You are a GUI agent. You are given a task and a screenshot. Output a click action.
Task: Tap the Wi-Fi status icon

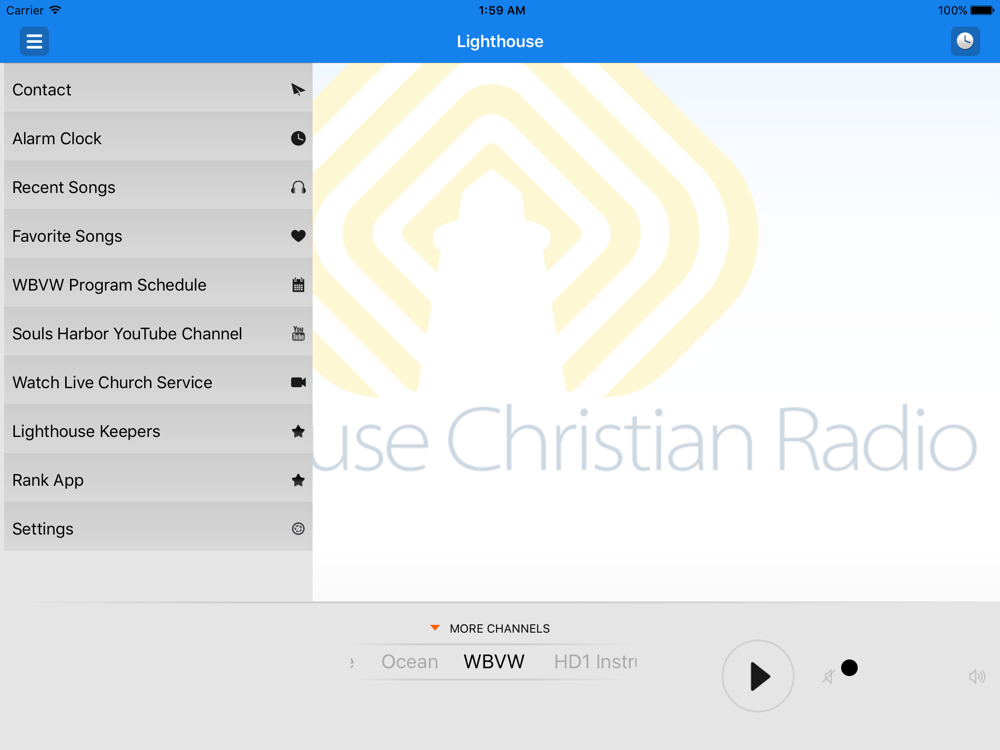[x=55, y=10]
